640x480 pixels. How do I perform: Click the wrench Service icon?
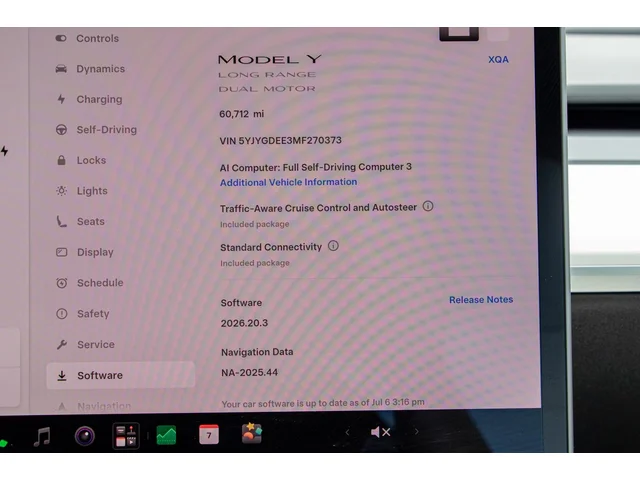(62, 344)
